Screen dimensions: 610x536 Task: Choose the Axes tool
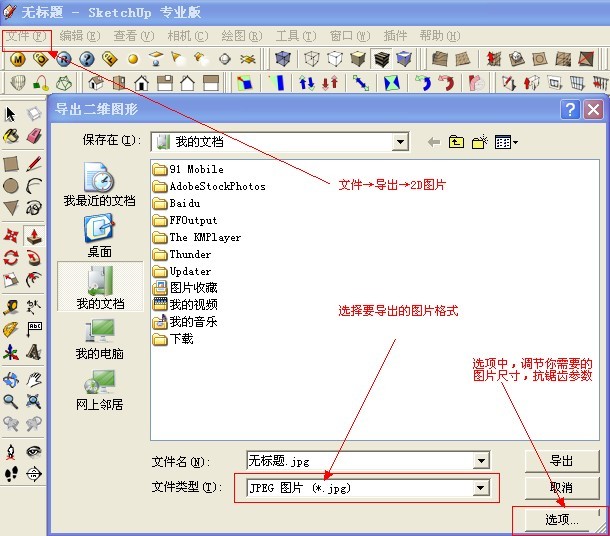point(11,352)
